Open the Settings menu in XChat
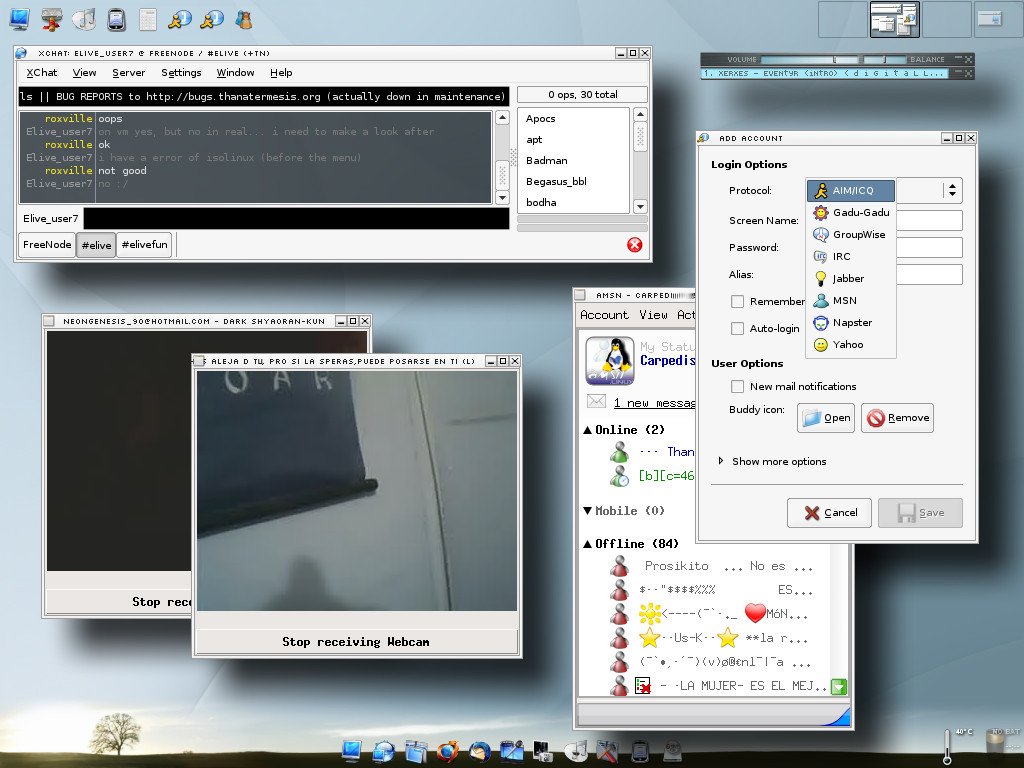The width and height of the screenshot is (1024, 768). coord(181,72)
